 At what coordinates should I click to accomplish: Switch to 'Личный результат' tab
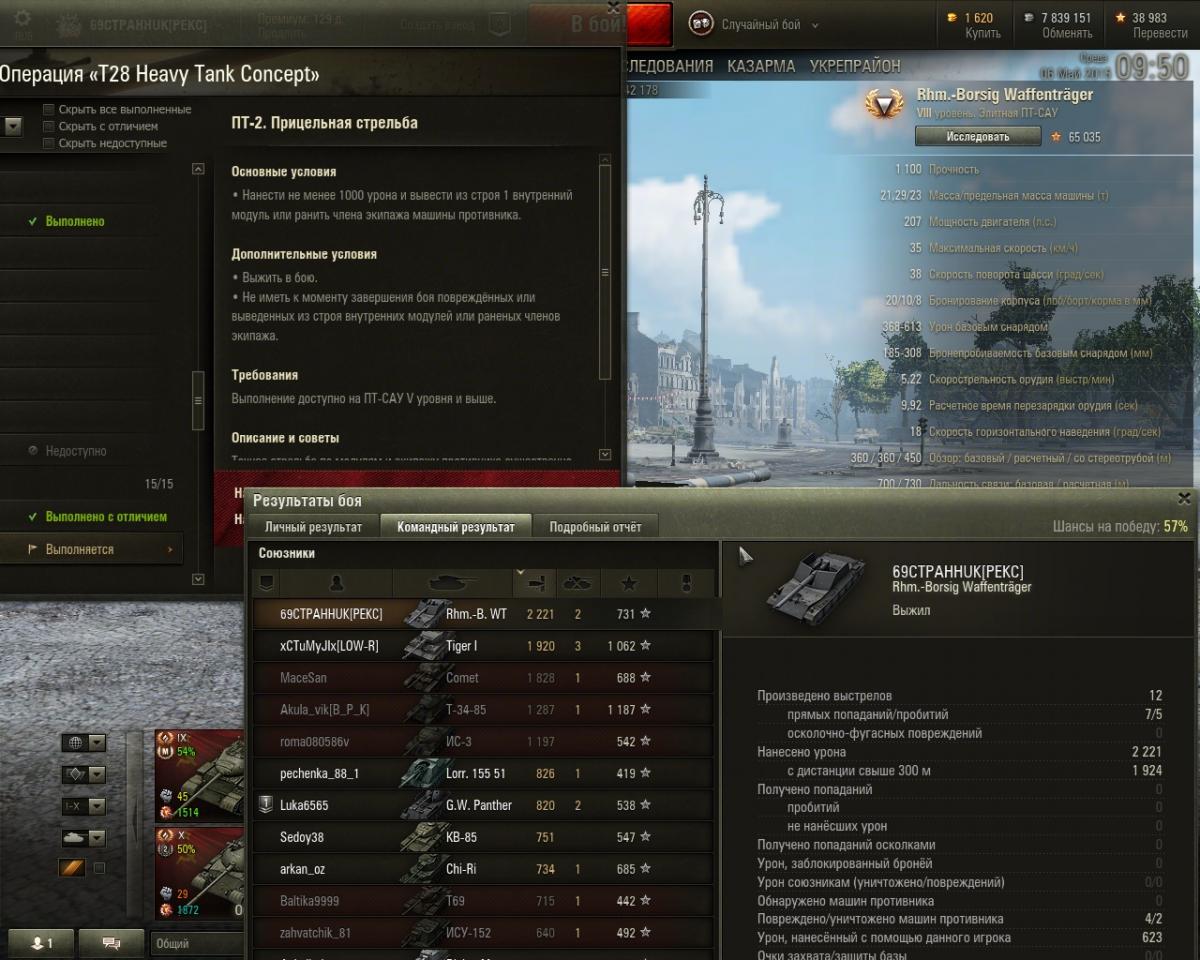coord(313,527)
